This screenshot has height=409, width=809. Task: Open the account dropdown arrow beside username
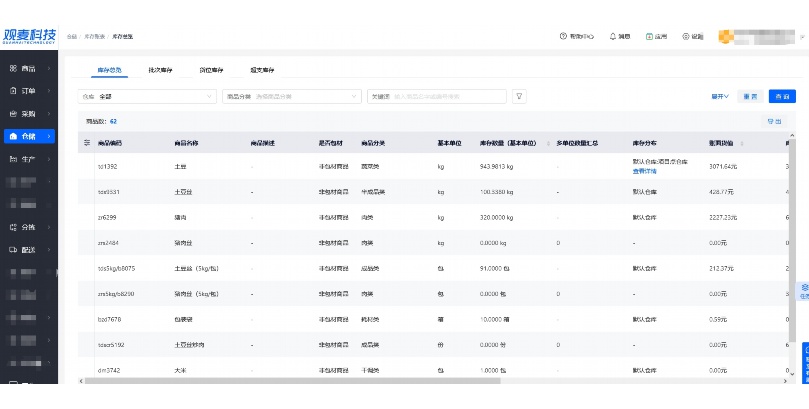(x=802, y=37)
